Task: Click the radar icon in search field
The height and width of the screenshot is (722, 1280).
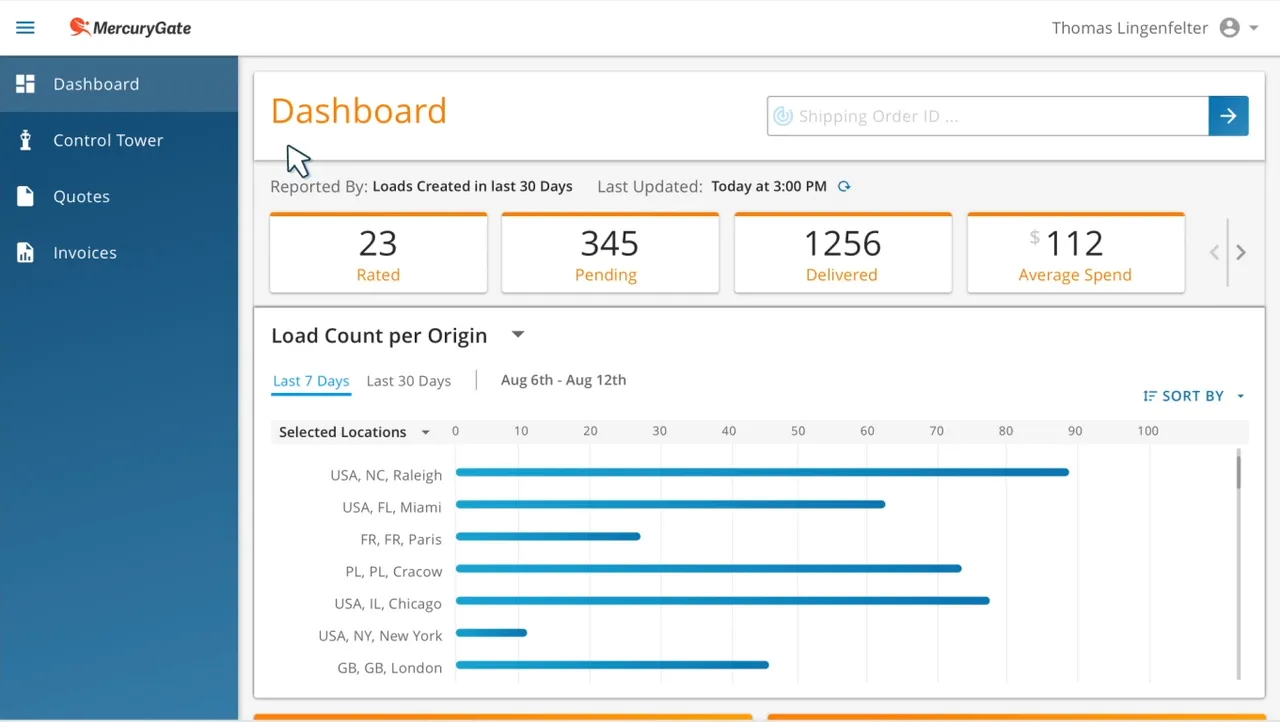Action: point(783,116)
